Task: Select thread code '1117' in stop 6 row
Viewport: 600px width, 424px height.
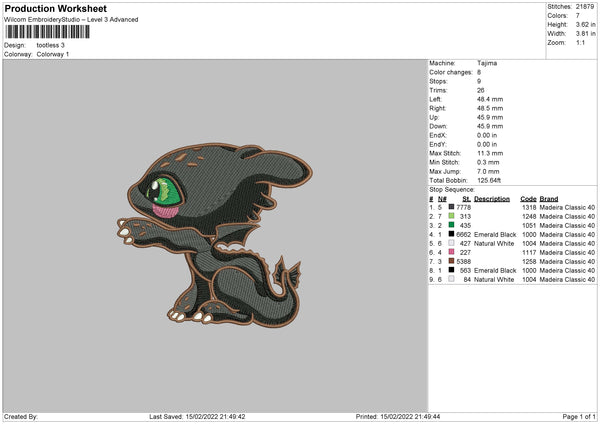Action: 529,253
